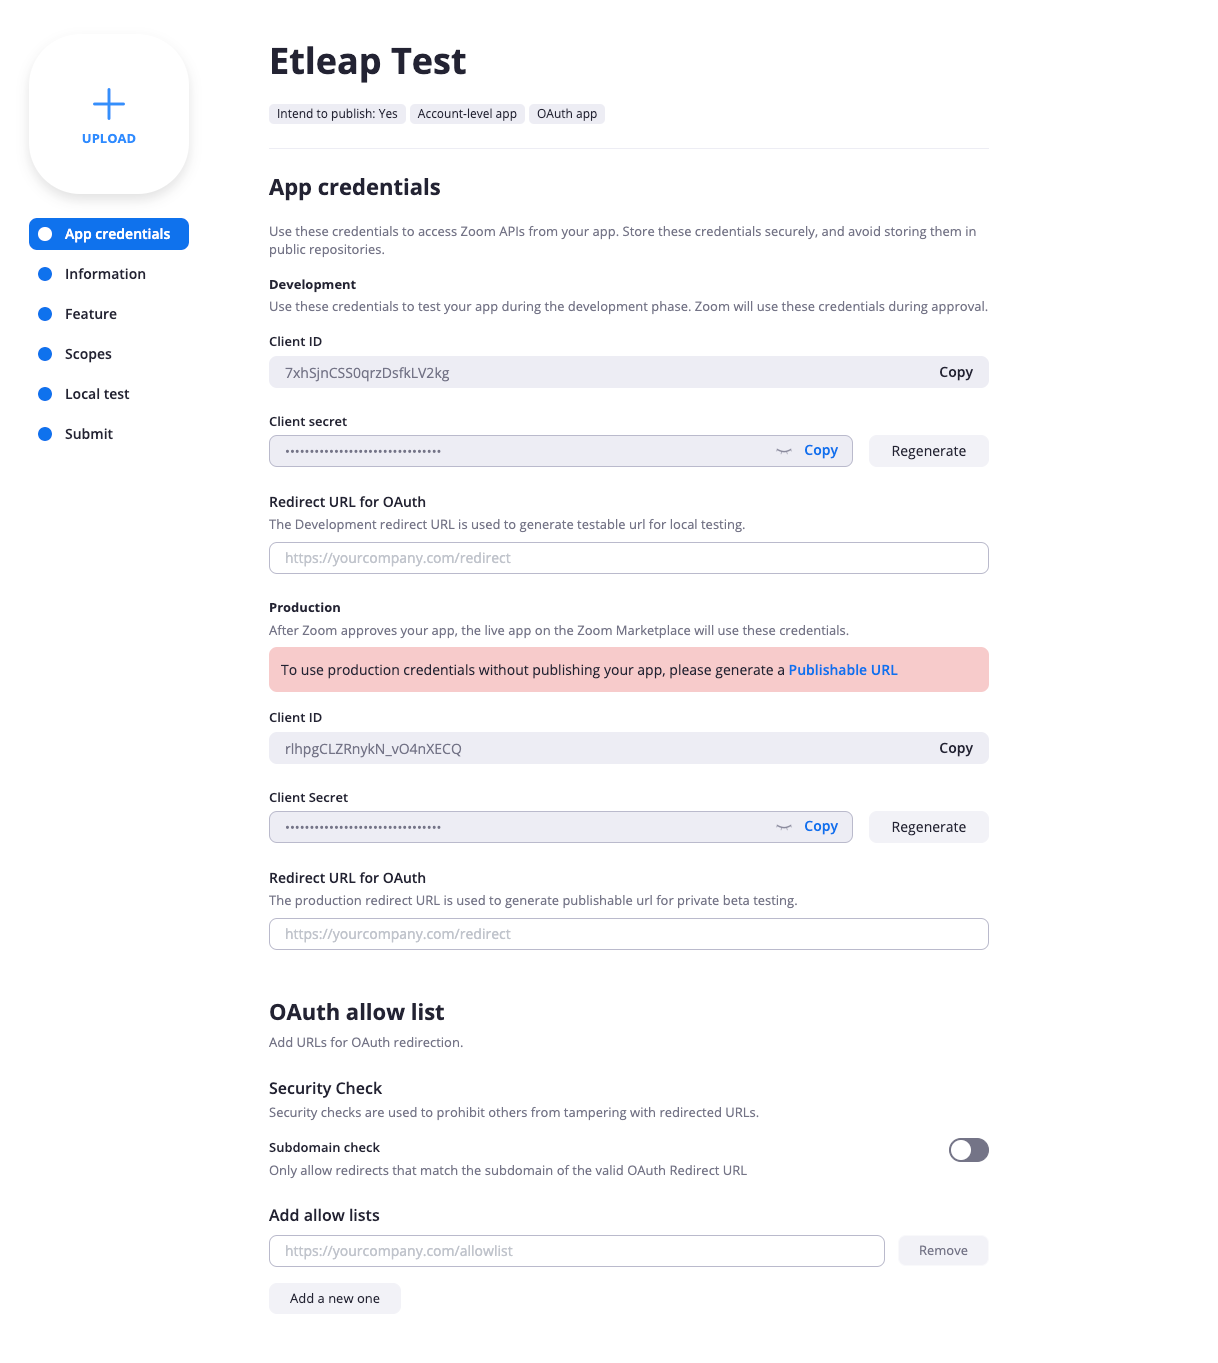Click Add a new one button
Viewport: 1218px width, 1363px height.
click(335, 1298)
